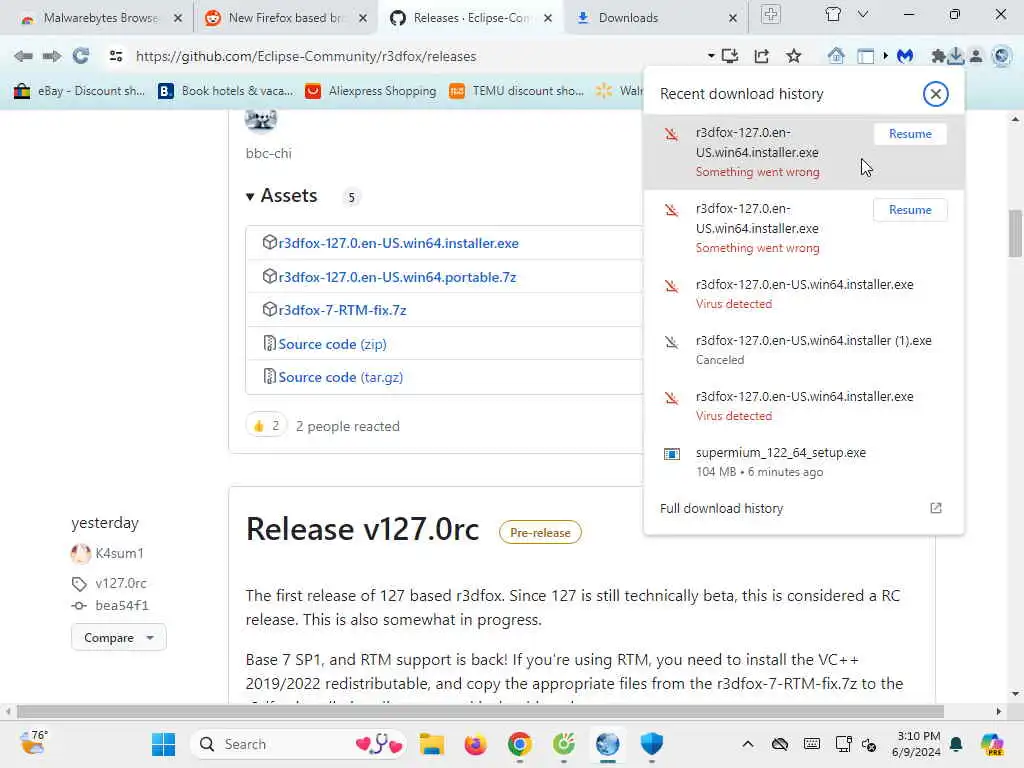This screenshot has width=1024, height=768.
Task: Resume the first failed r3dfox installer download
Action: 910,134
